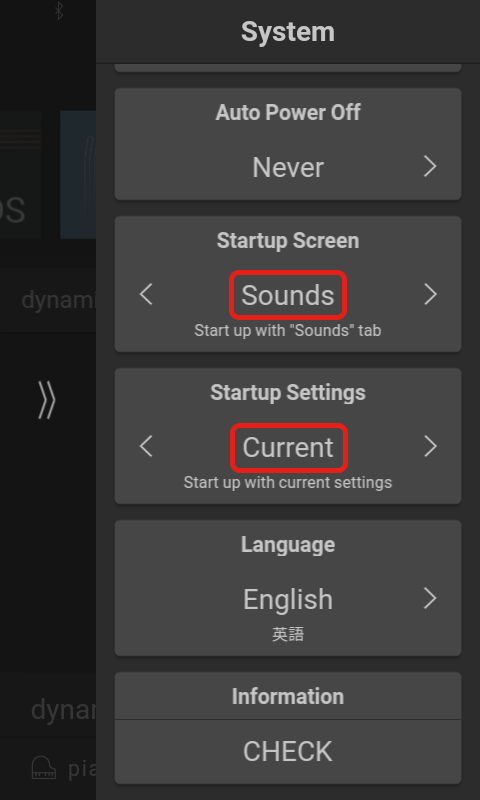Click the Startup Settings right arrow
Viewport: 480px width, 800px height.
point(430,446)
